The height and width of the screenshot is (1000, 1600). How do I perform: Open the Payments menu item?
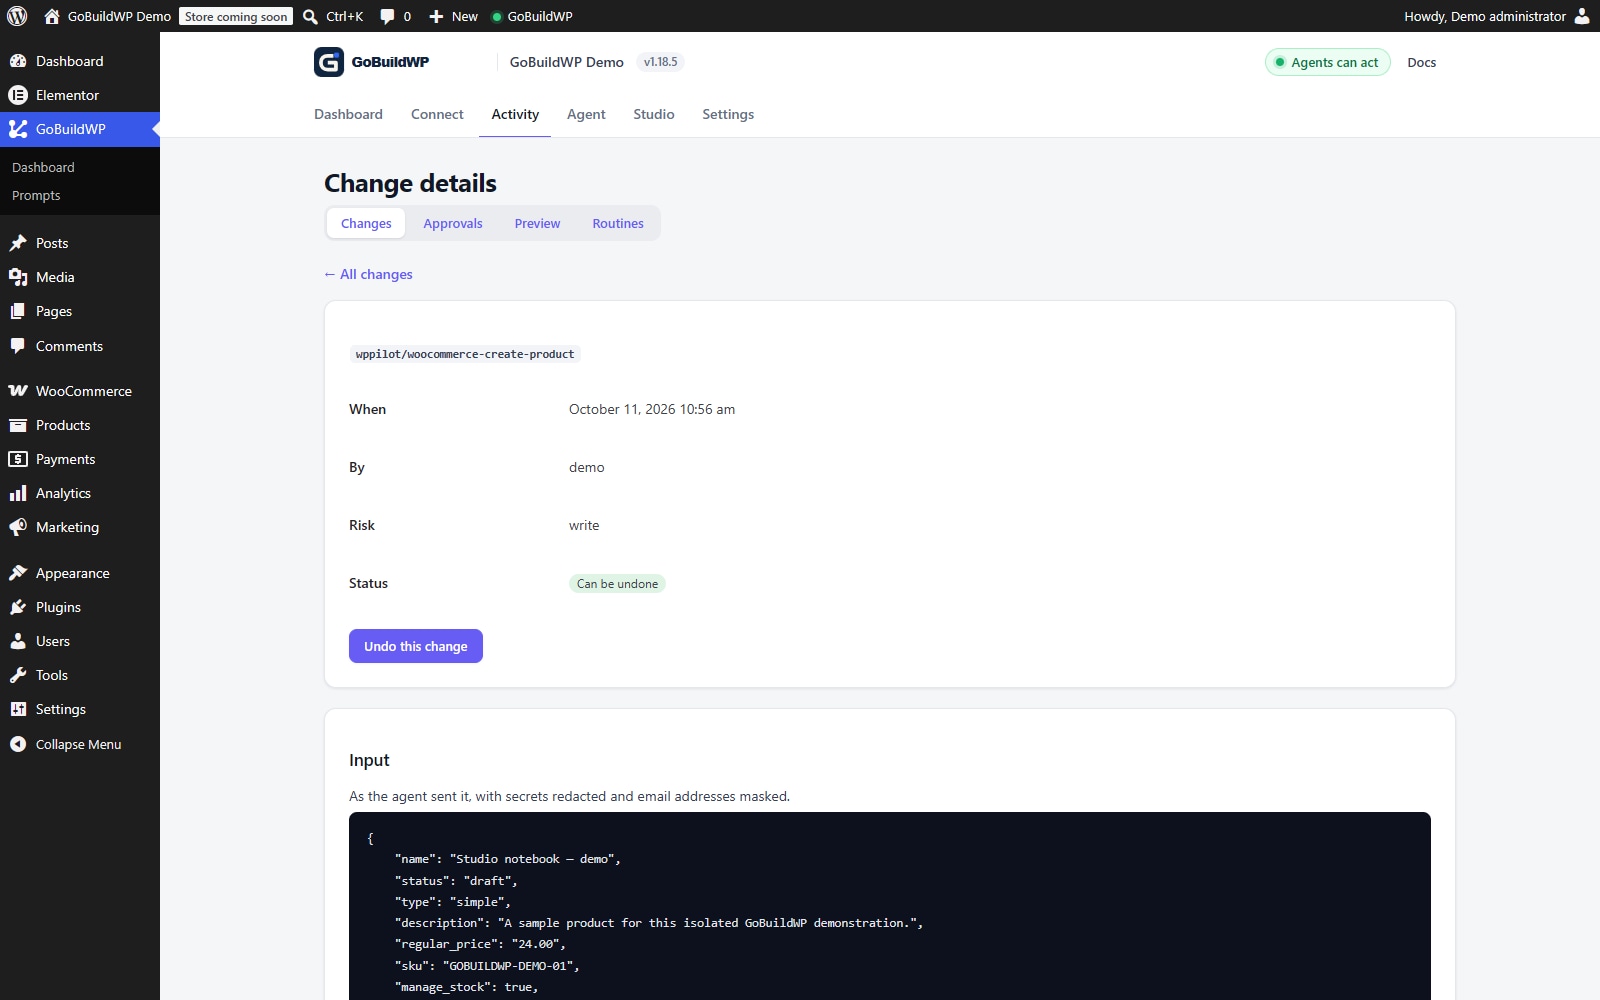click(x=80, y=459)
